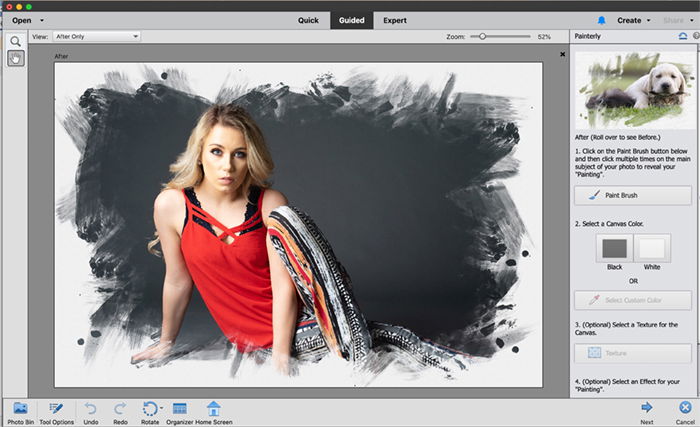700x427 pixels.
Task: Choose the Black canvas color
Action: pyautogui.click(x=614, y=248)
